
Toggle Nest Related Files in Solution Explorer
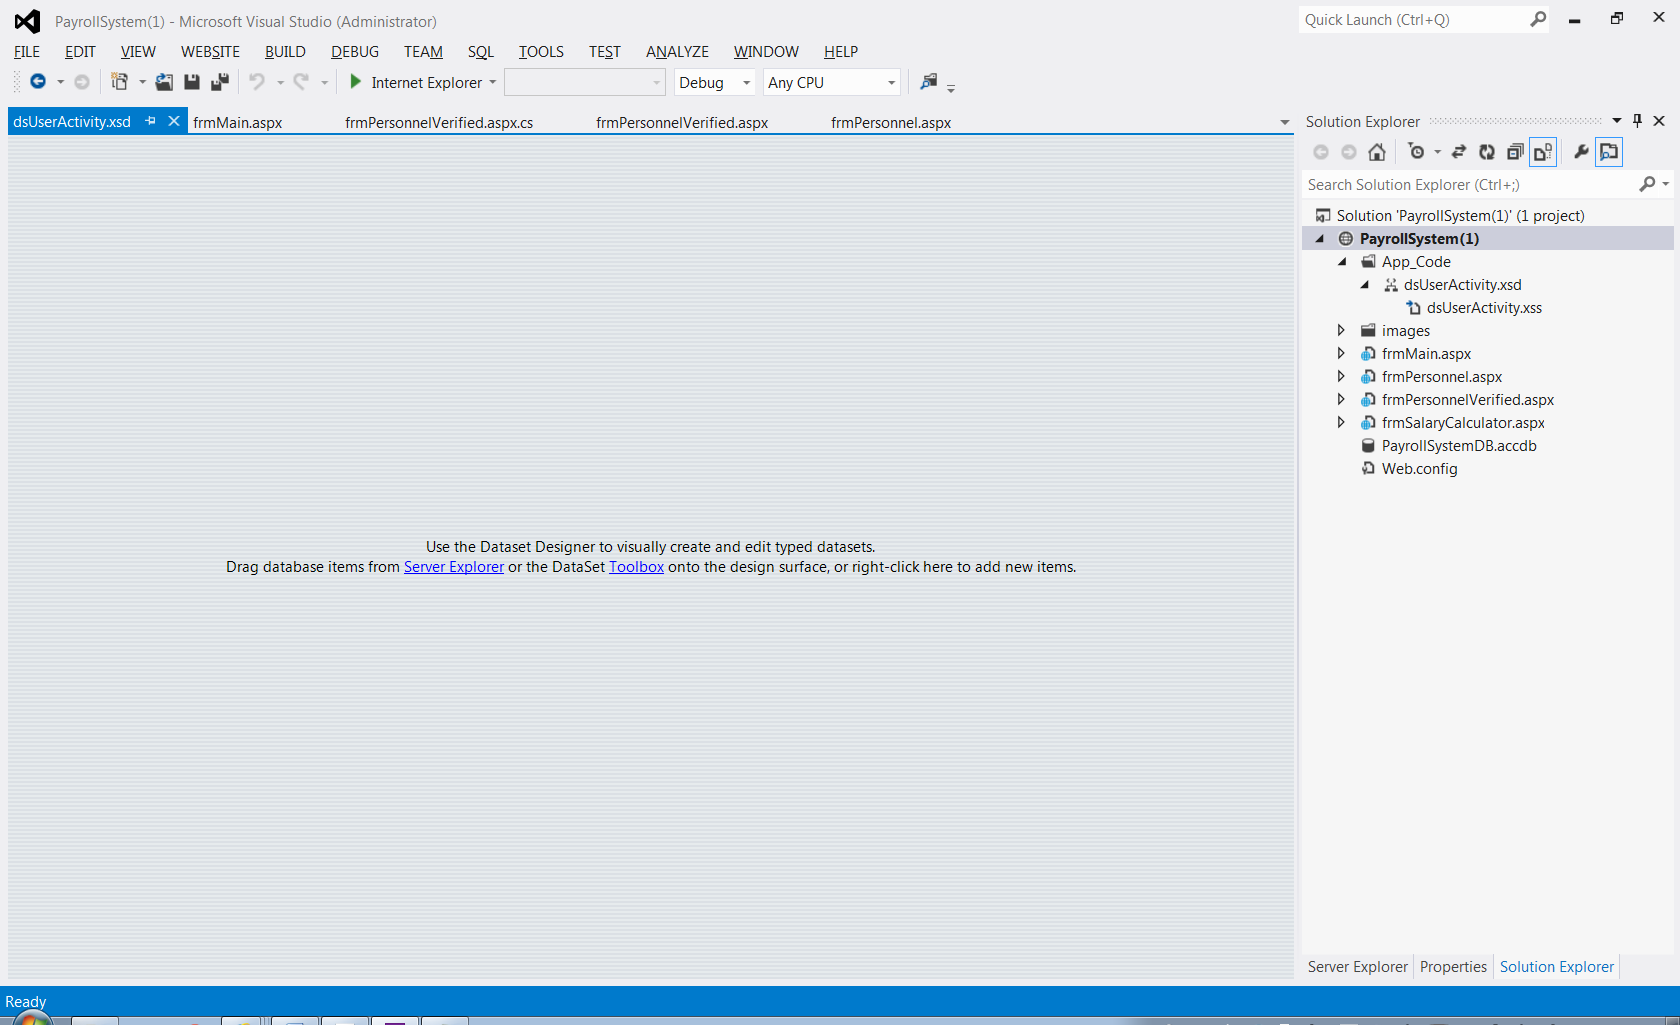(1543, 152)
